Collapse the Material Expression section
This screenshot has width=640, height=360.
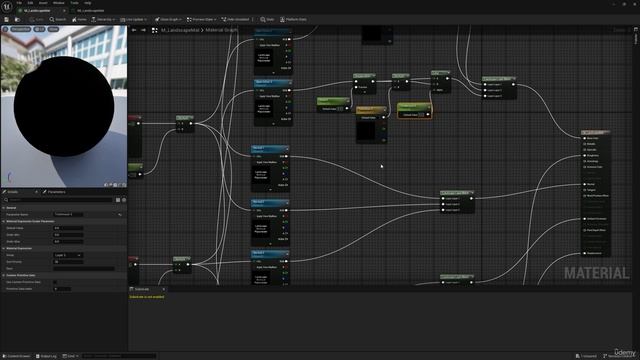(x=4, y=248)
